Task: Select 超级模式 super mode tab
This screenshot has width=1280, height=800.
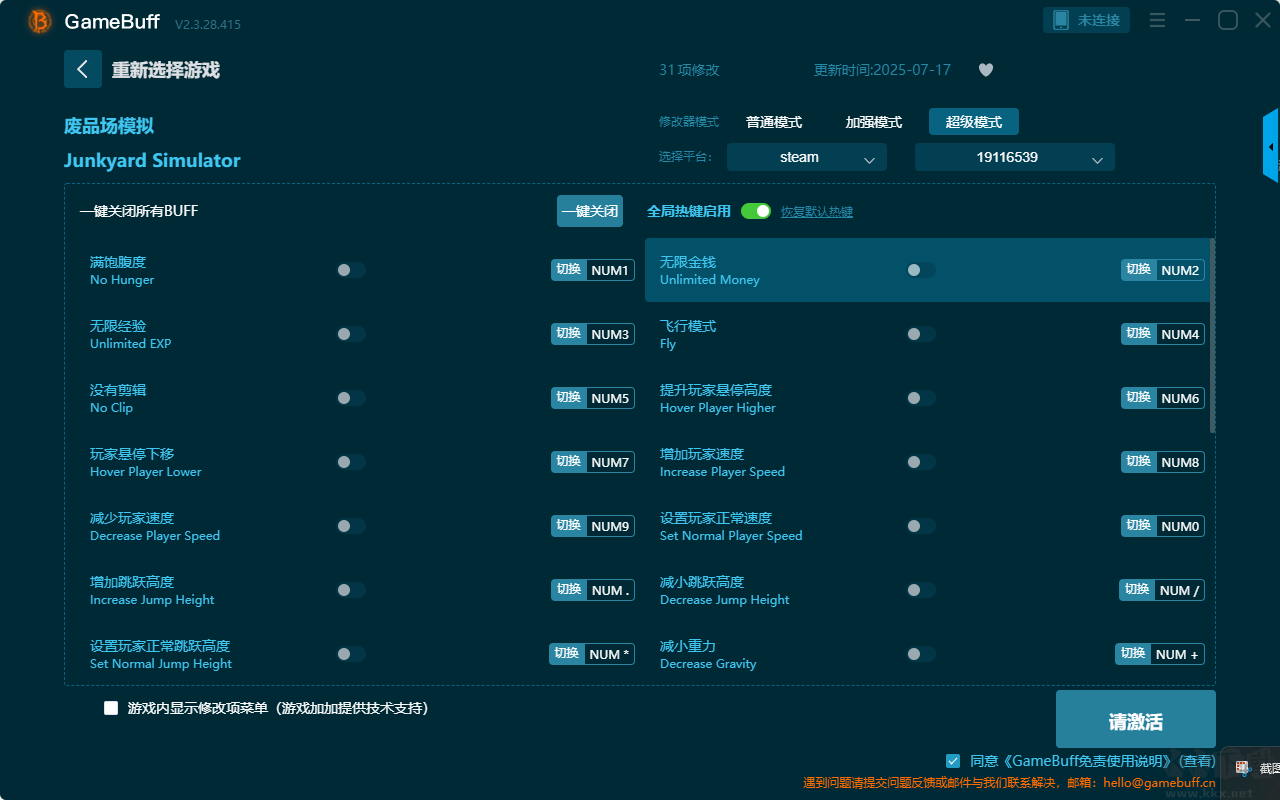Action: [x=974, y=122]
